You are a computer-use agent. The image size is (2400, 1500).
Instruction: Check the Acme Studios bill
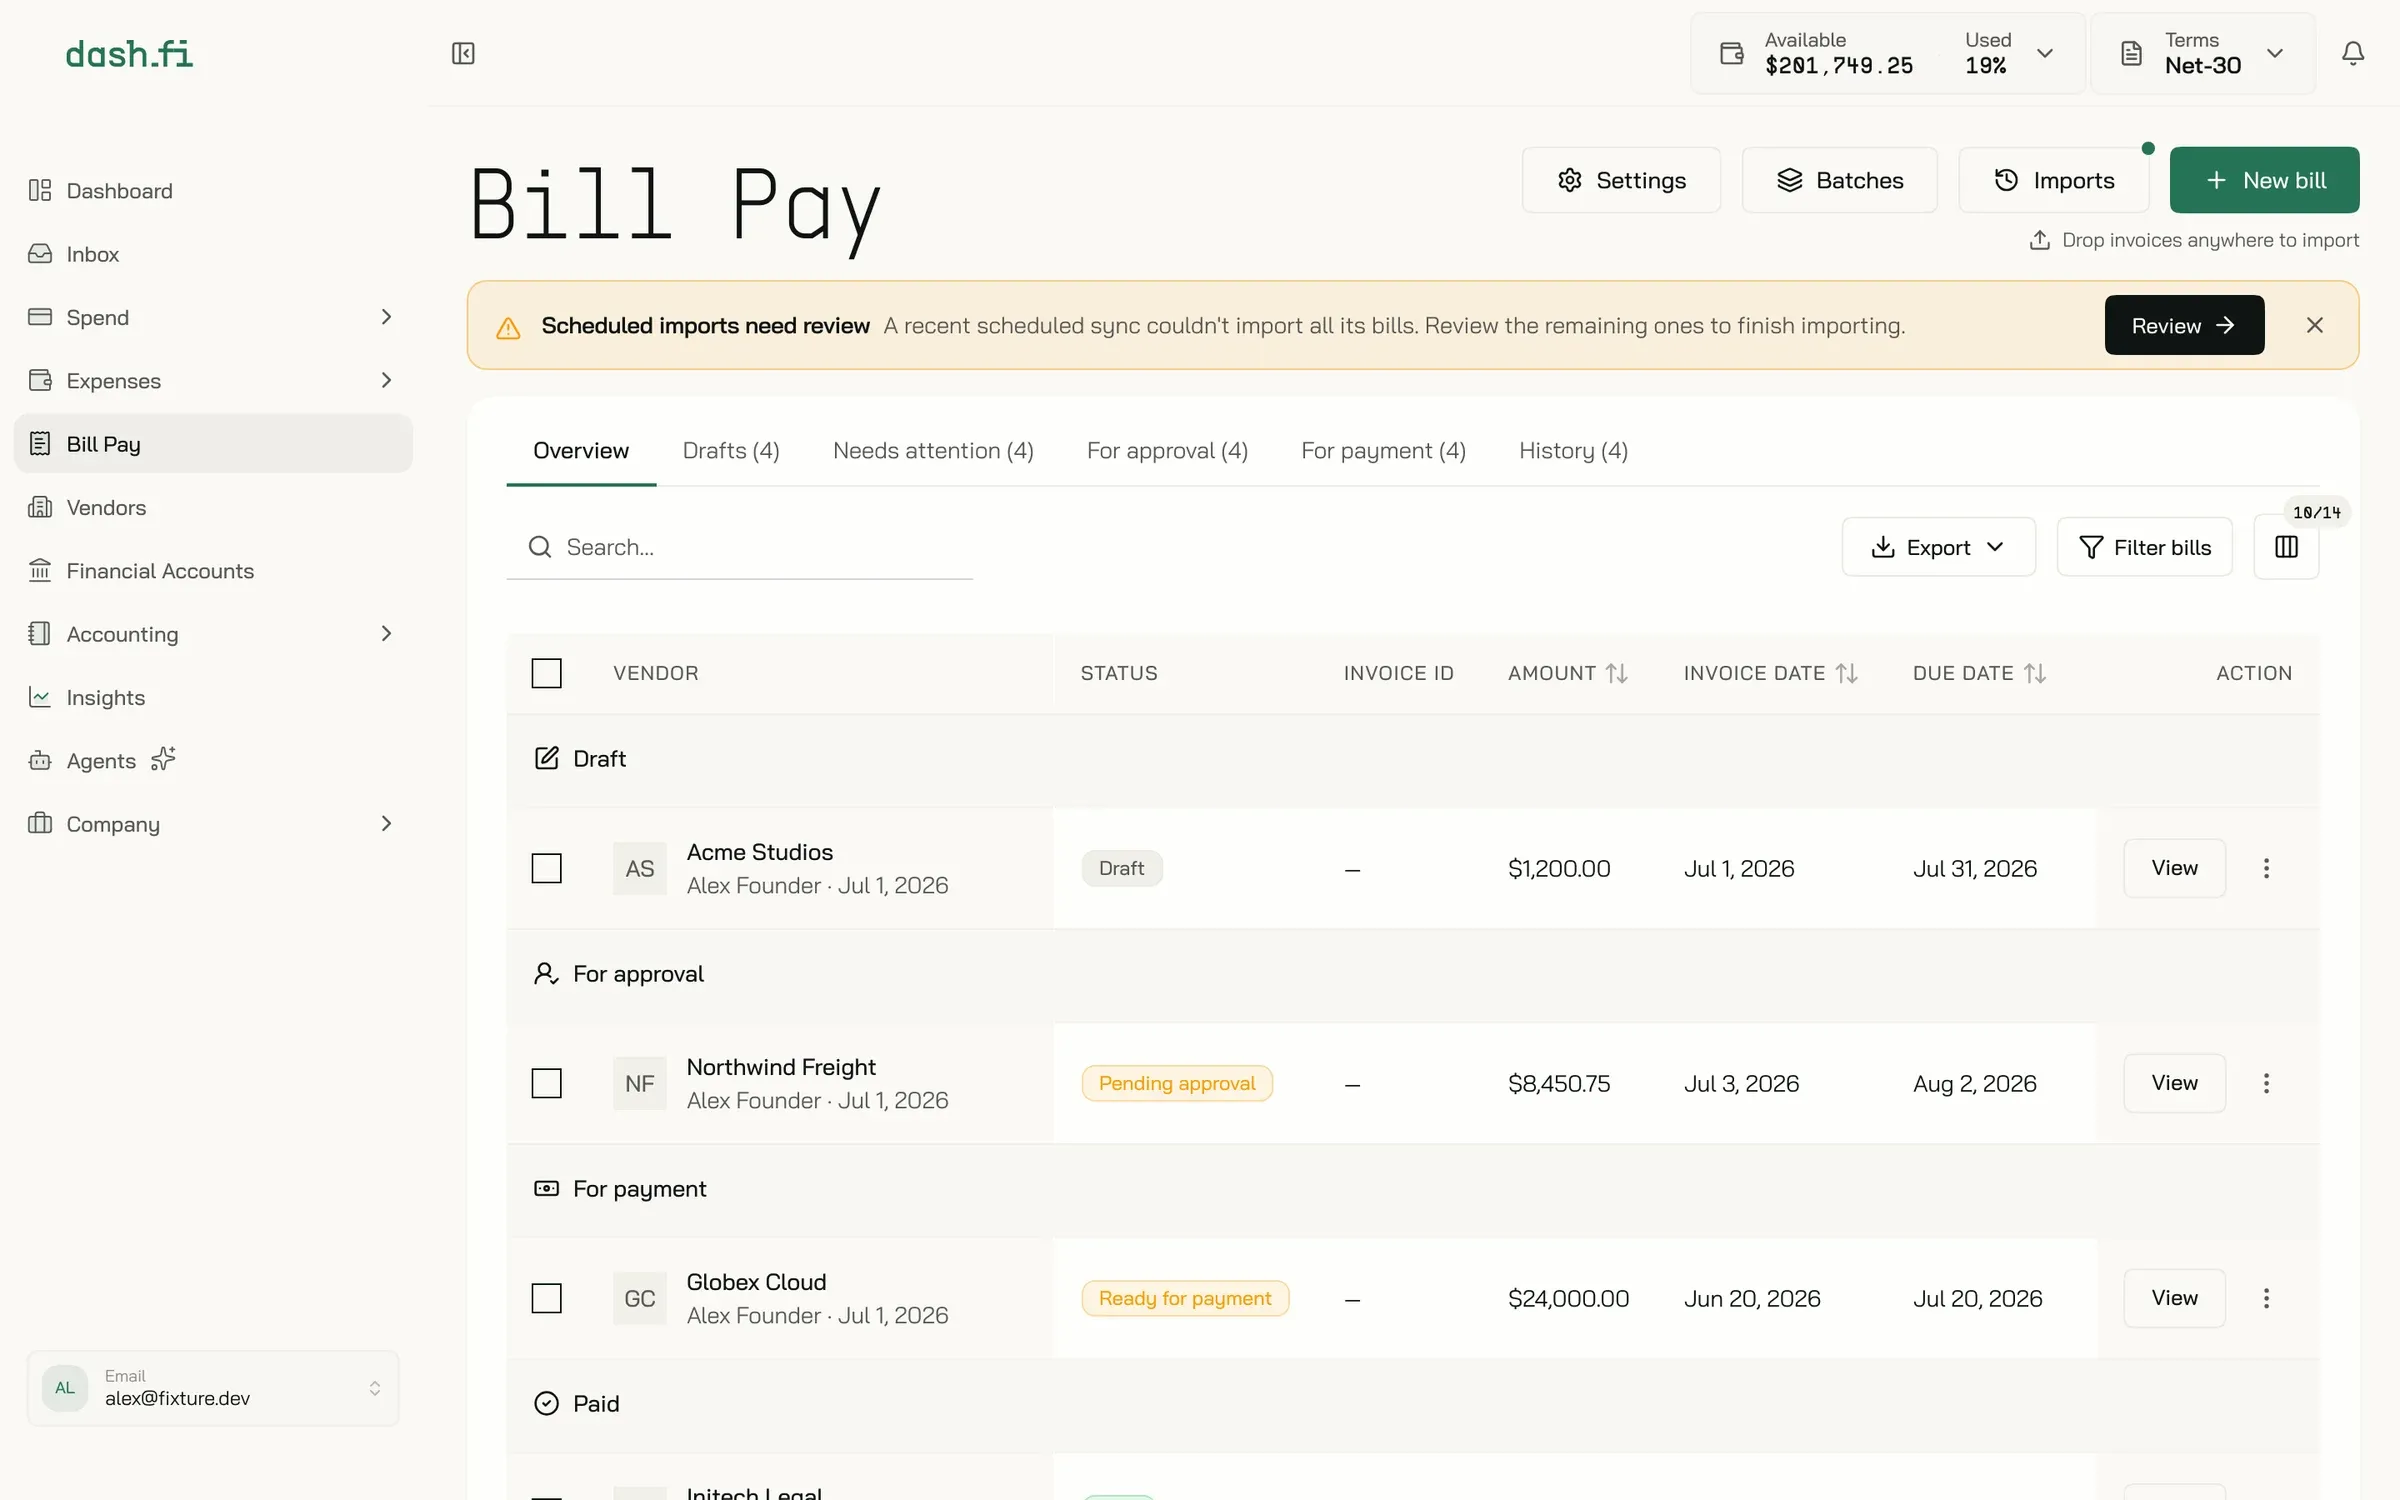(546, 868)
